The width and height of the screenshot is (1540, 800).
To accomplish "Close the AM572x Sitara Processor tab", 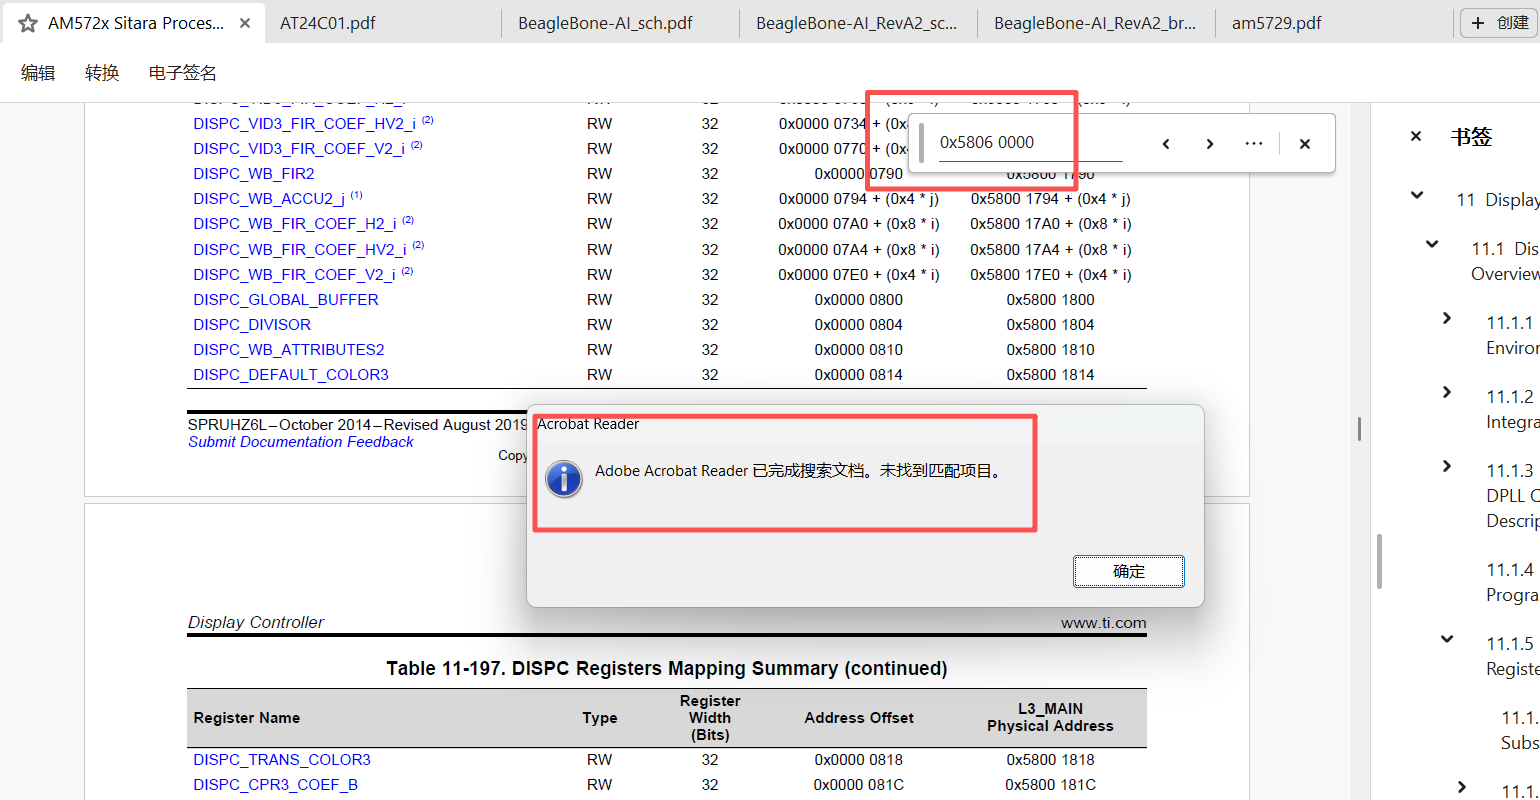I will point(245,23).
